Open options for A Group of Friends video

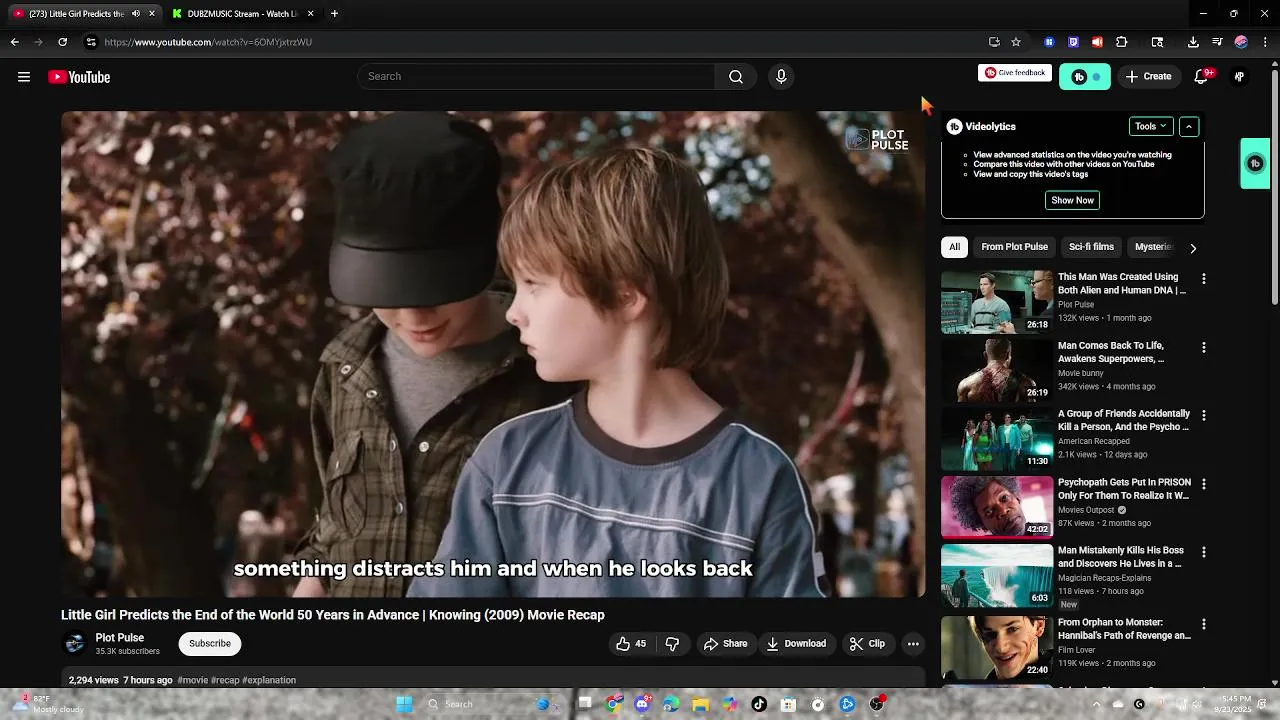pyautogui.click(x=1204, y=416)
